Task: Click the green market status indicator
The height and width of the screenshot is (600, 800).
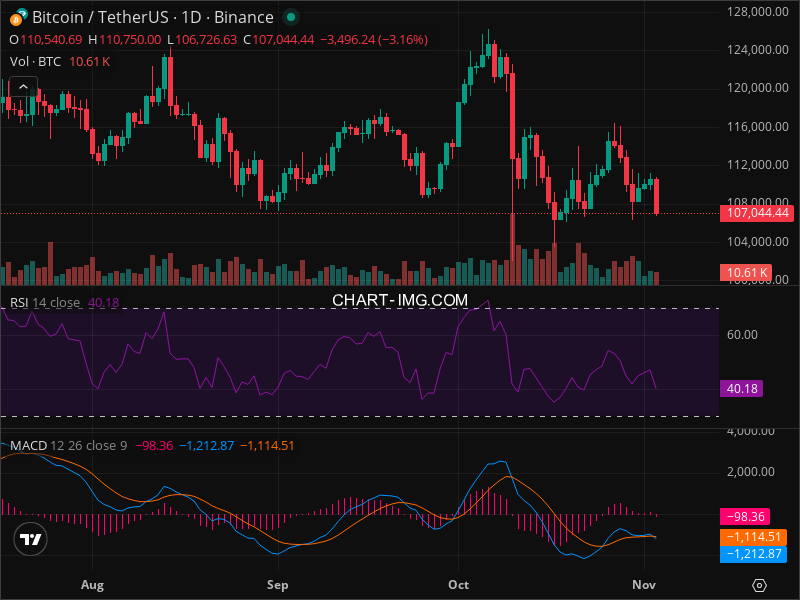Action: pos(290,17)
